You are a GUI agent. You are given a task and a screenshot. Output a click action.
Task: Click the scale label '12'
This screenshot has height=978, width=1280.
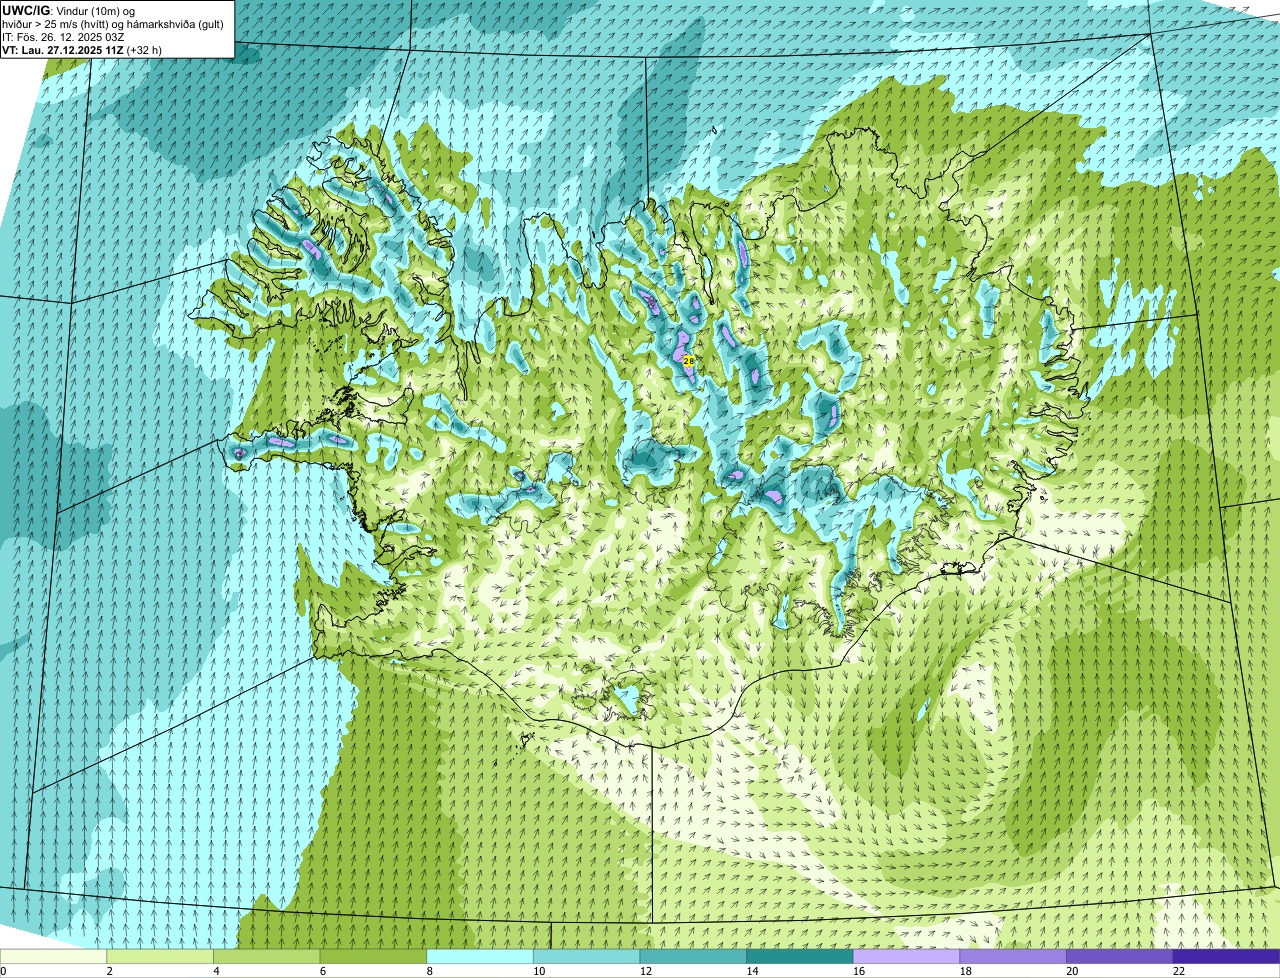tap(645, 971)
